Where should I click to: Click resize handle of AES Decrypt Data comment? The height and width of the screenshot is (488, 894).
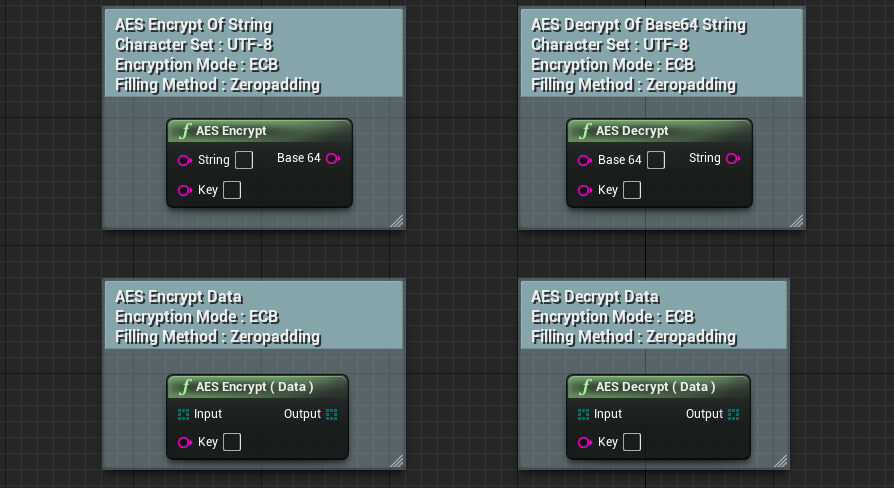point(781,461)
